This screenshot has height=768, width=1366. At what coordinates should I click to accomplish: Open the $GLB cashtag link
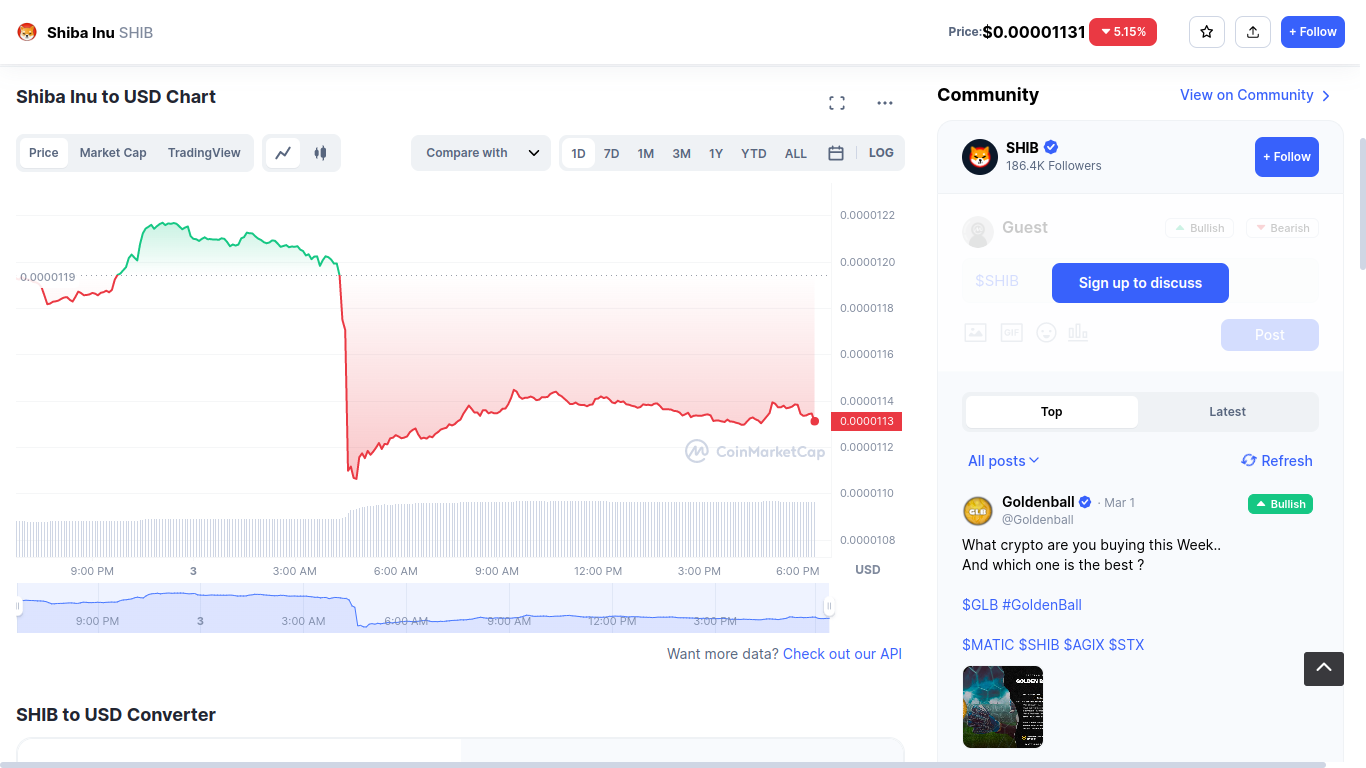[x=980, y=605]
